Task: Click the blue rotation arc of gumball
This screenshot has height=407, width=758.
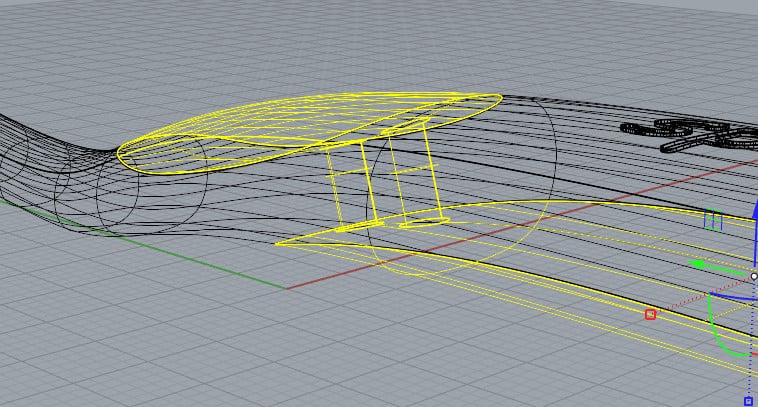Action: (735, 297)
